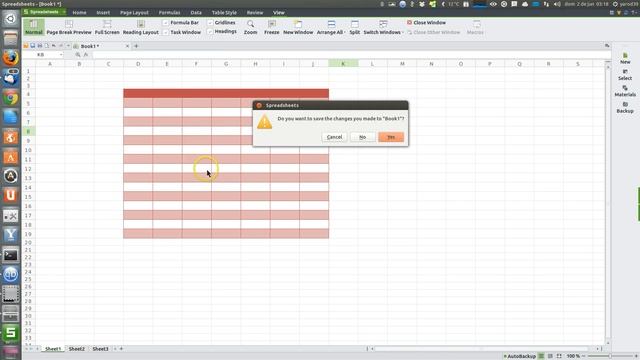Image resolution: width=640 pixels, height=360 pixels.
Task: Launch Firefox from the dock
Action: point(11,58)
